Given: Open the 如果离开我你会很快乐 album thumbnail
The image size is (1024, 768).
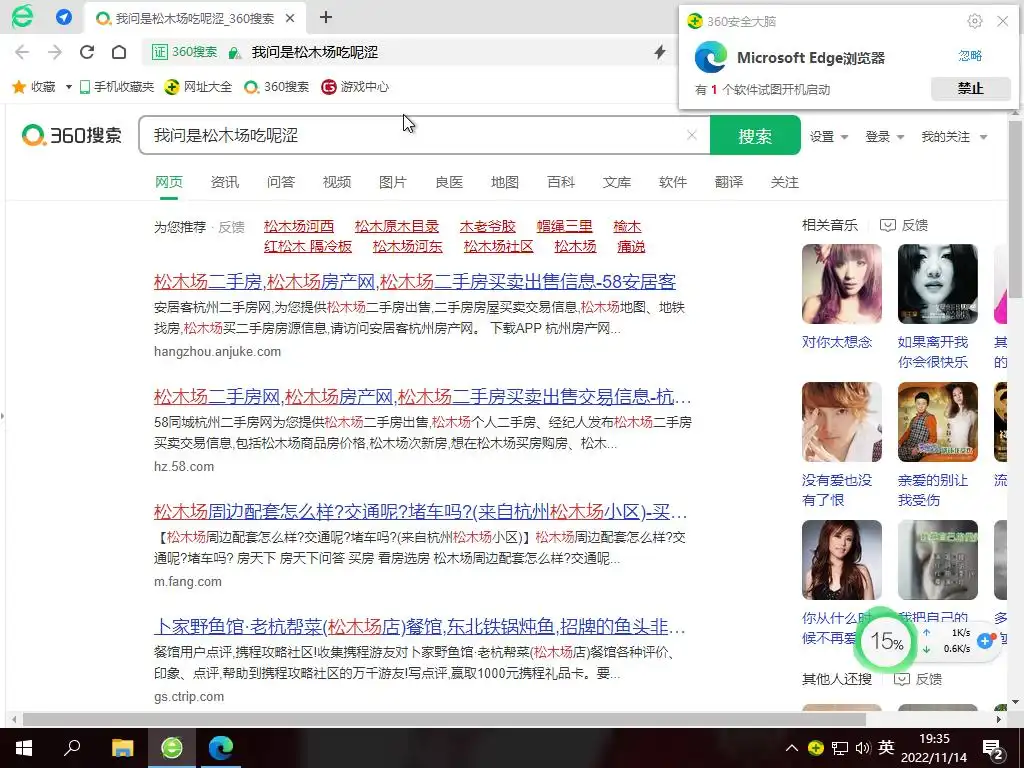Looking at the screenshot, I should (x=938, y=284).
